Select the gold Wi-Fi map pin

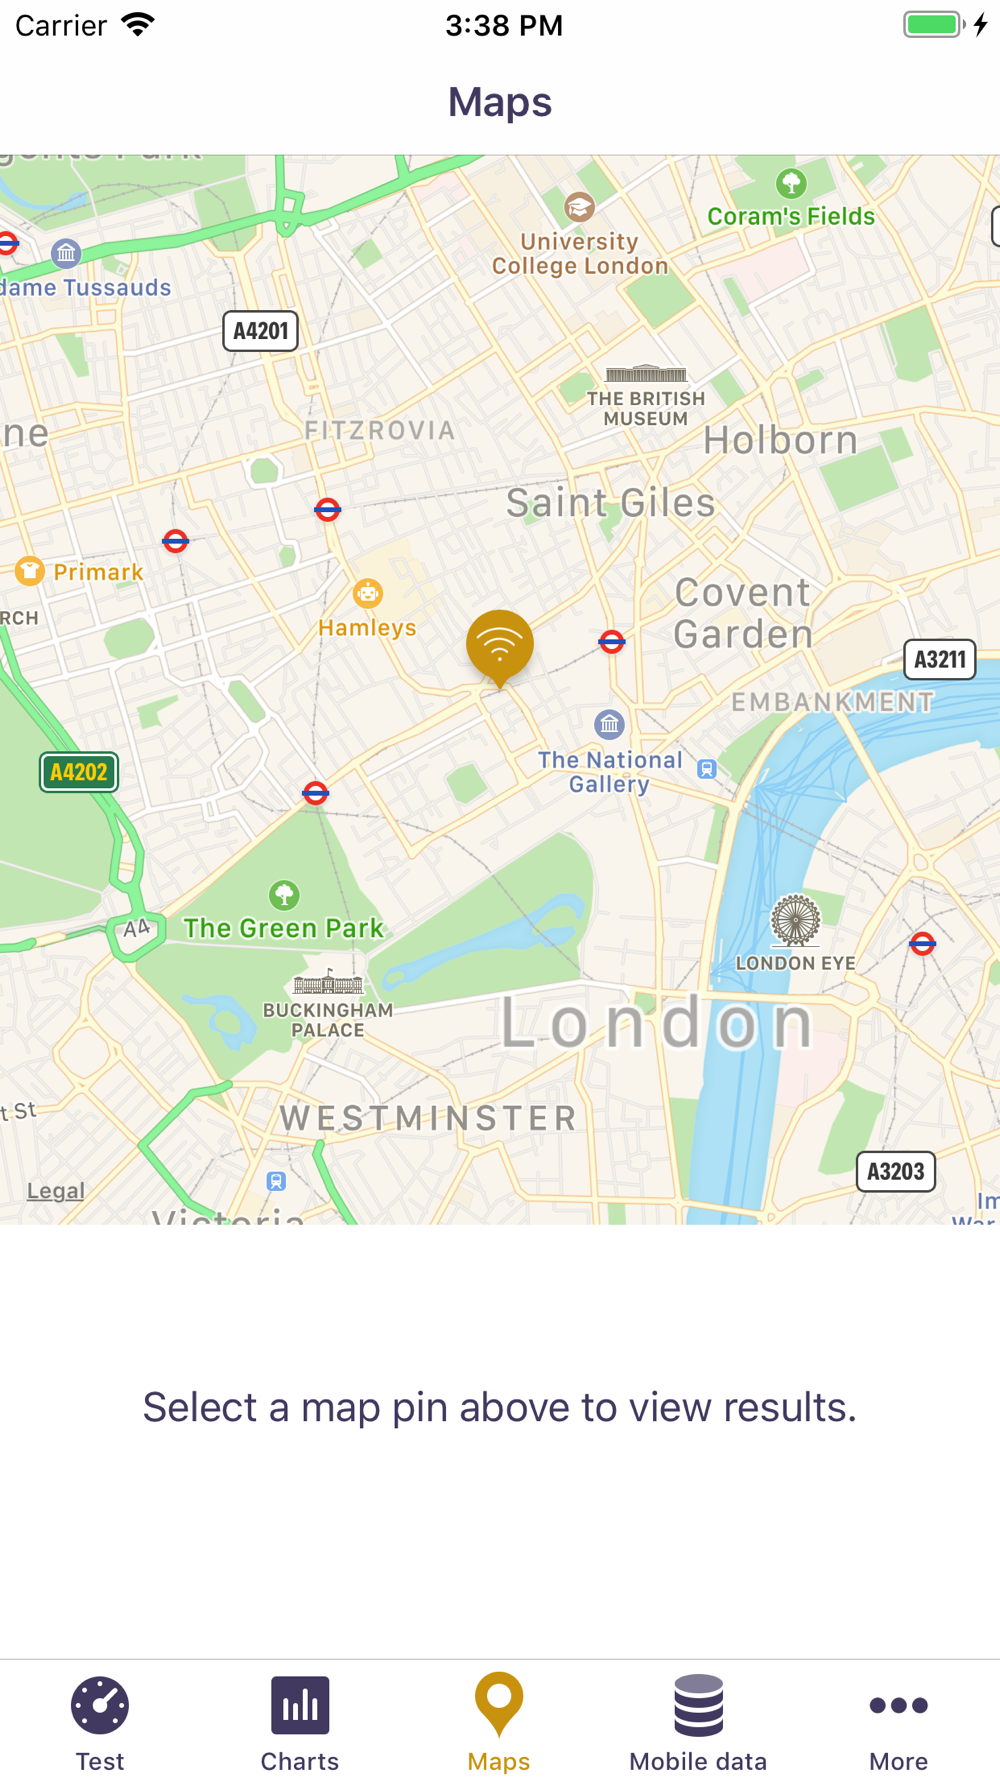point(499,647)
